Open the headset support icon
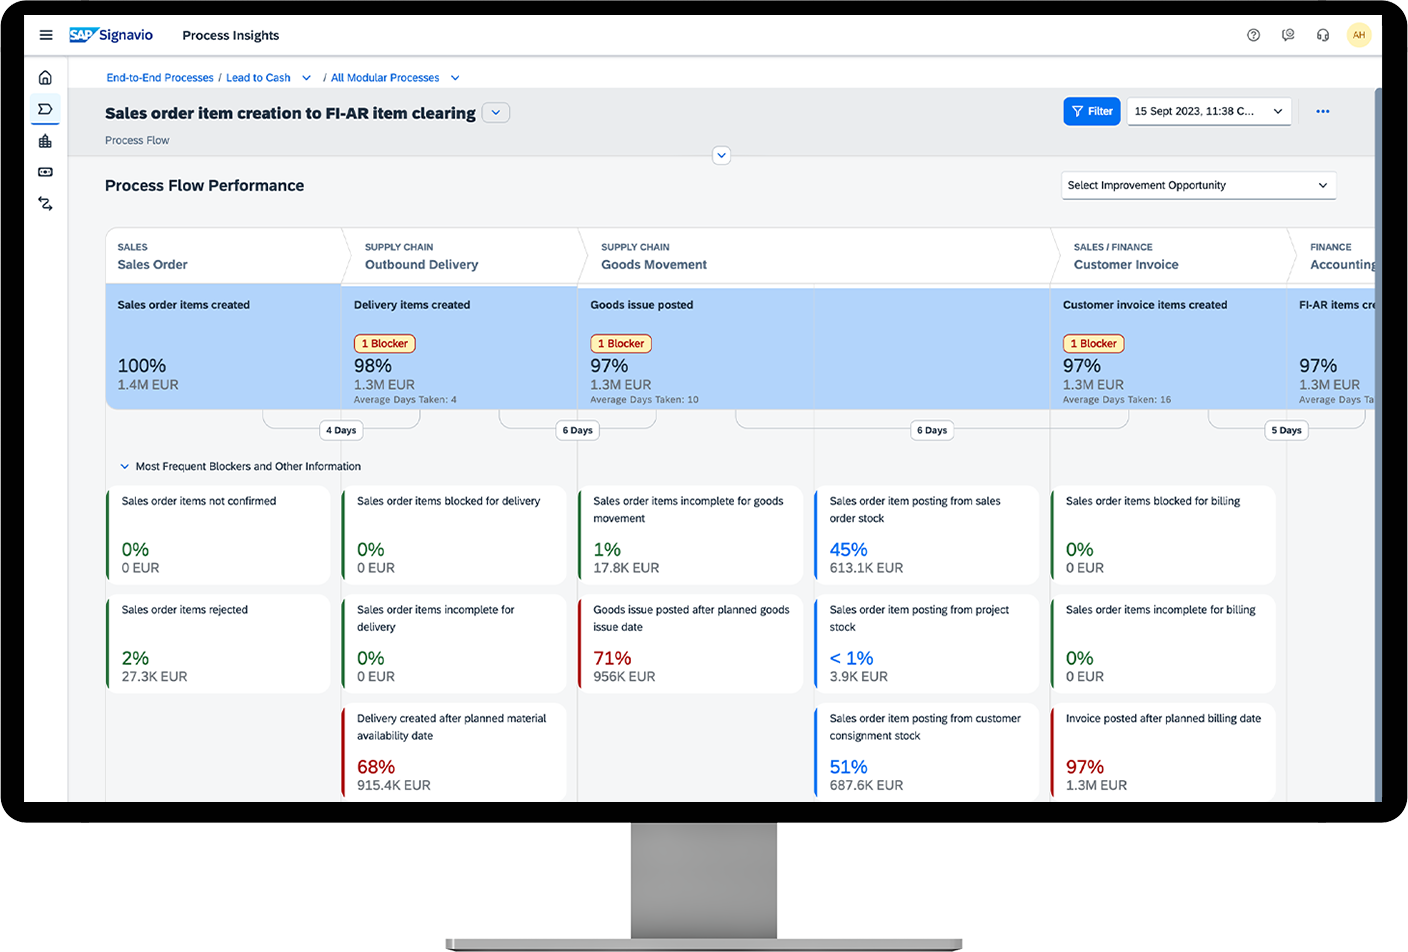This screenshot has height=952, width=1408. [x=1323, y=34]
